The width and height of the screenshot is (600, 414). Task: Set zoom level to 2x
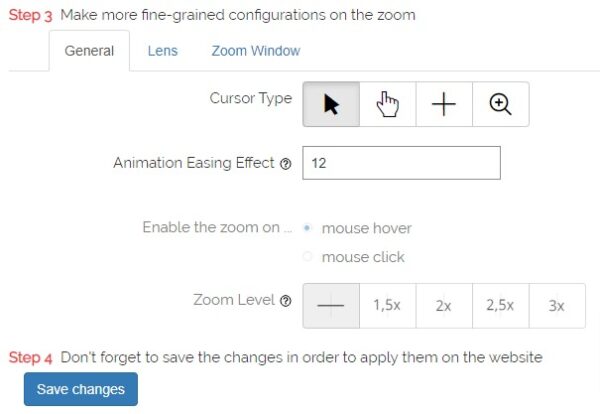pyautogui.click(x=443, y=306)
